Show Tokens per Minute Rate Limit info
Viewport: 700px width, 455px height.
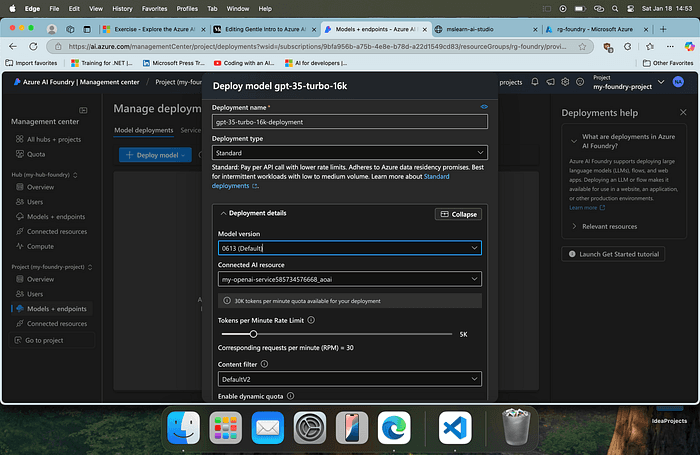click(x=311, y=320)
